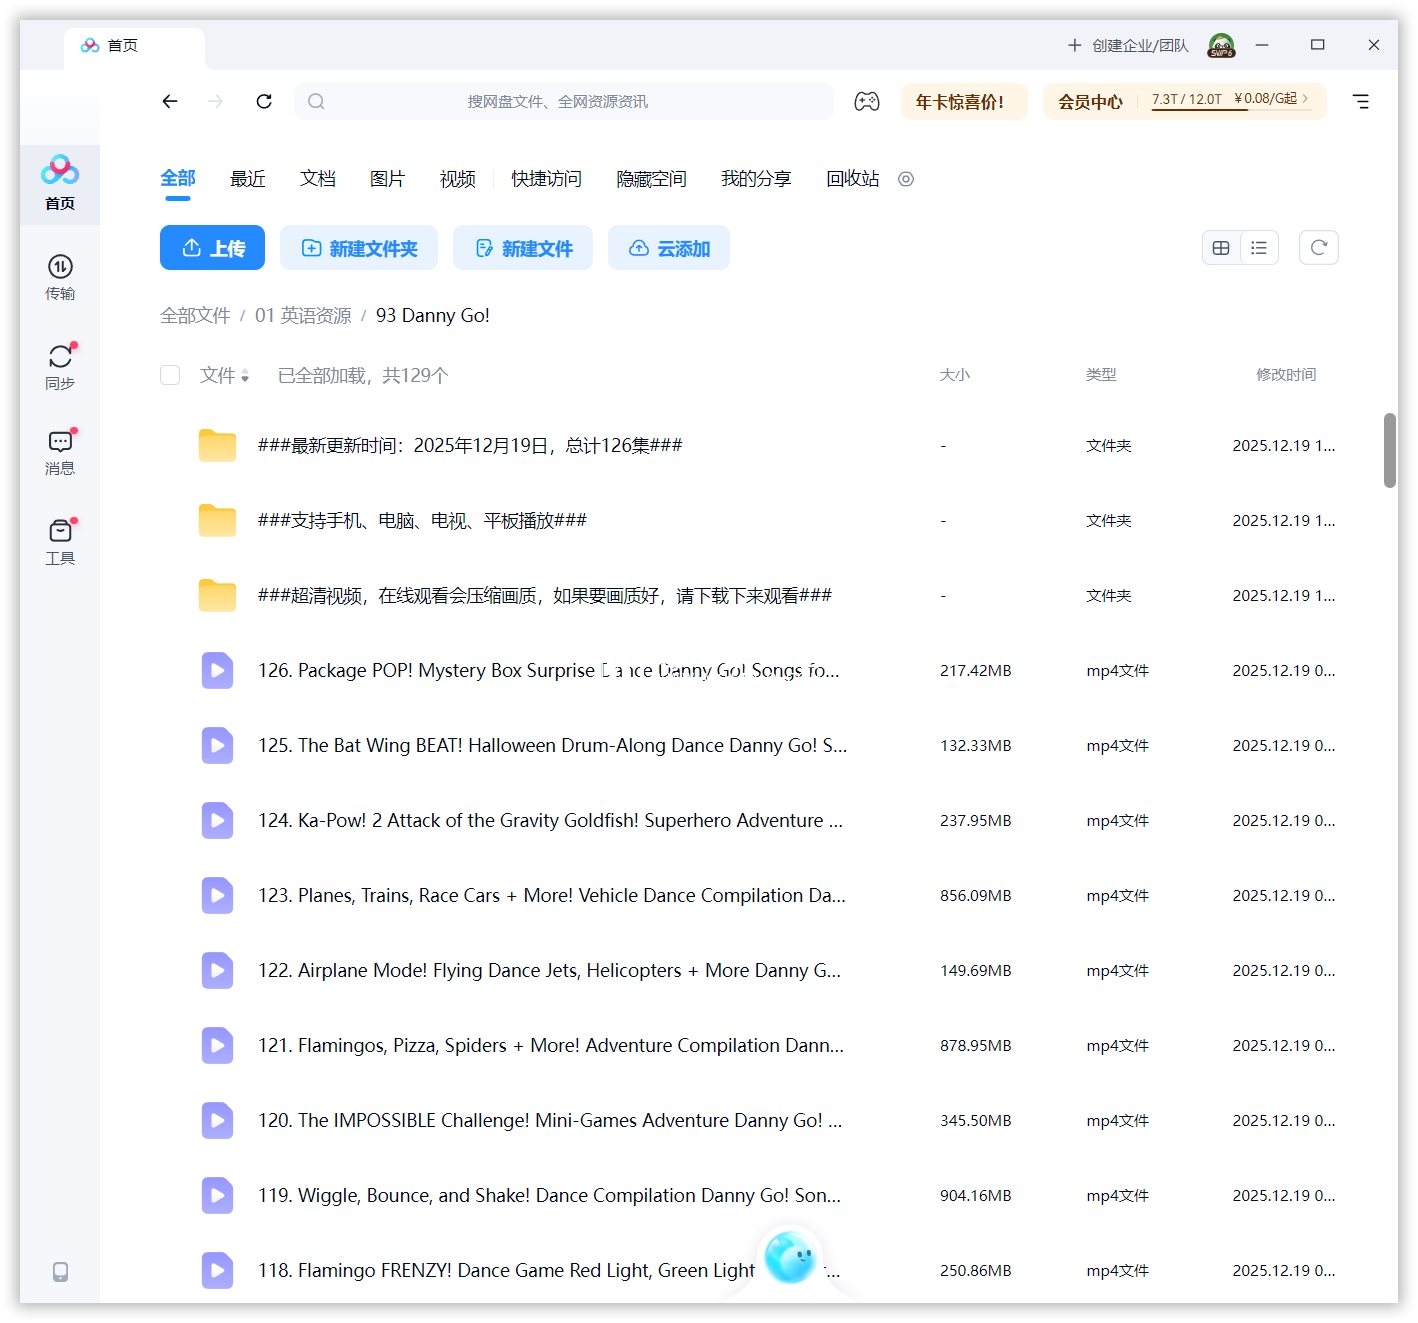Open the Messages (消息) sidebar icon

point(60,451)
